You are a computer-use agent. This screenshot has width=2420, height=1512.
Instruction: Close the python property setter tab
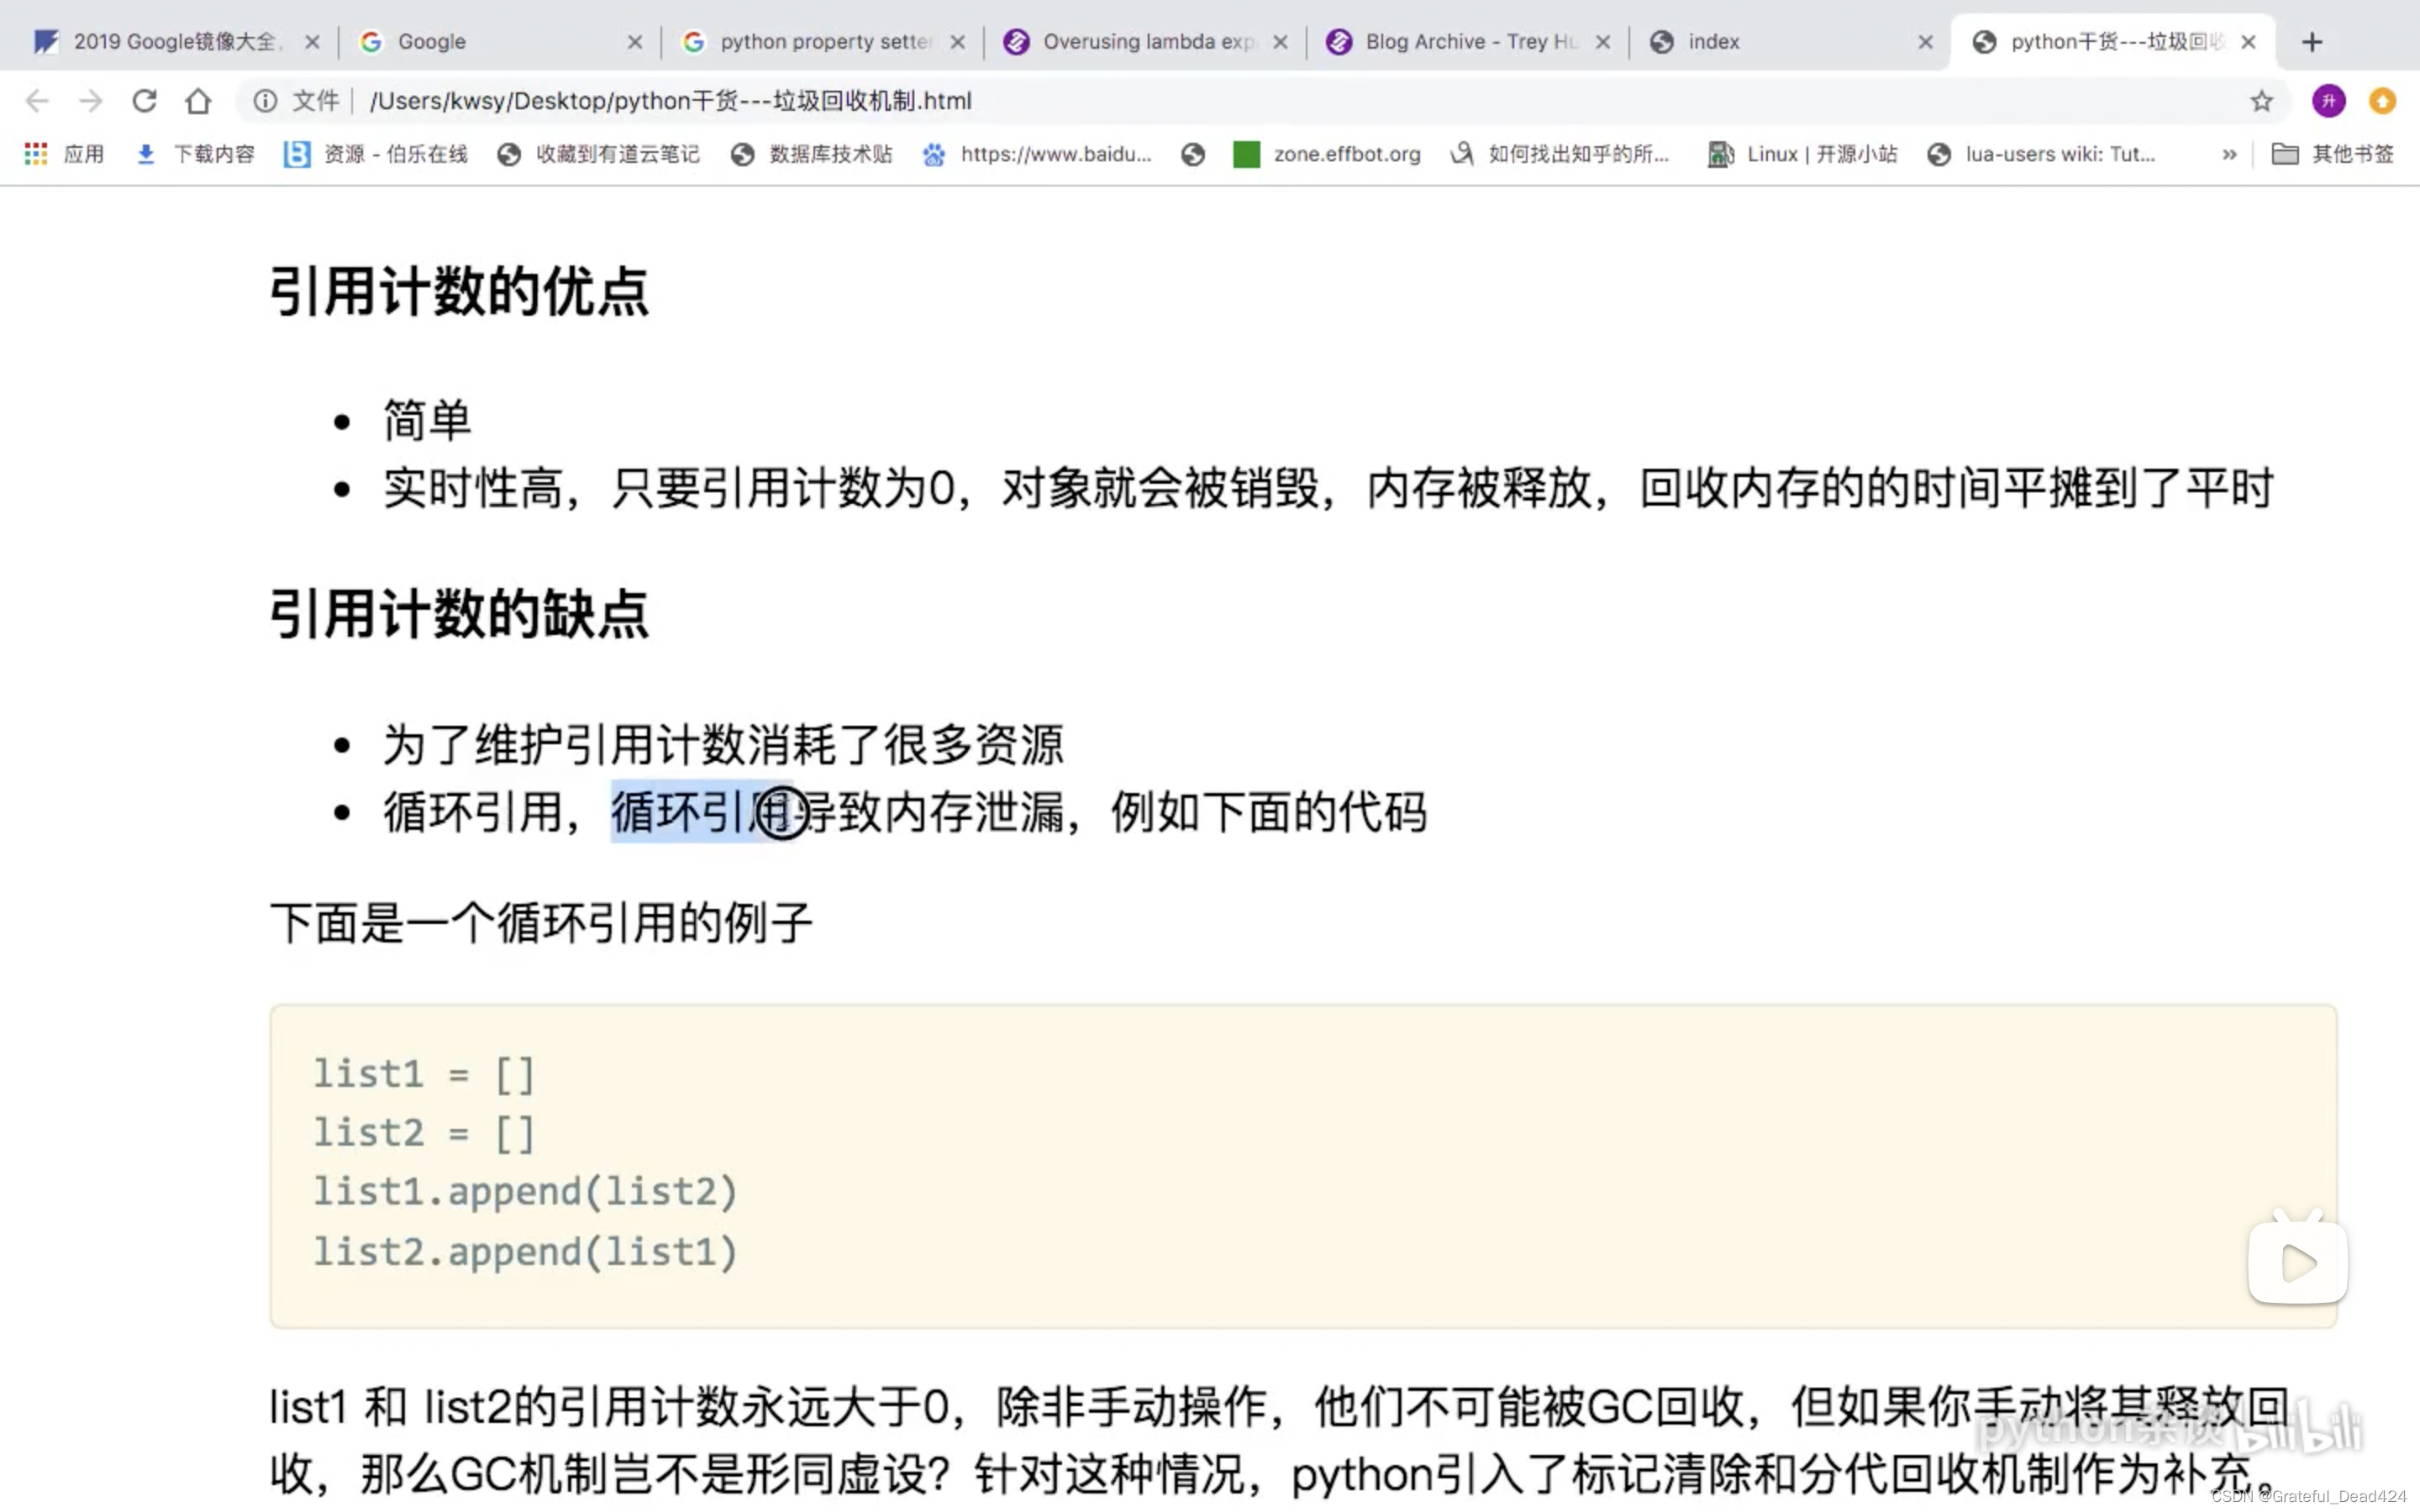tap(958, 42)
